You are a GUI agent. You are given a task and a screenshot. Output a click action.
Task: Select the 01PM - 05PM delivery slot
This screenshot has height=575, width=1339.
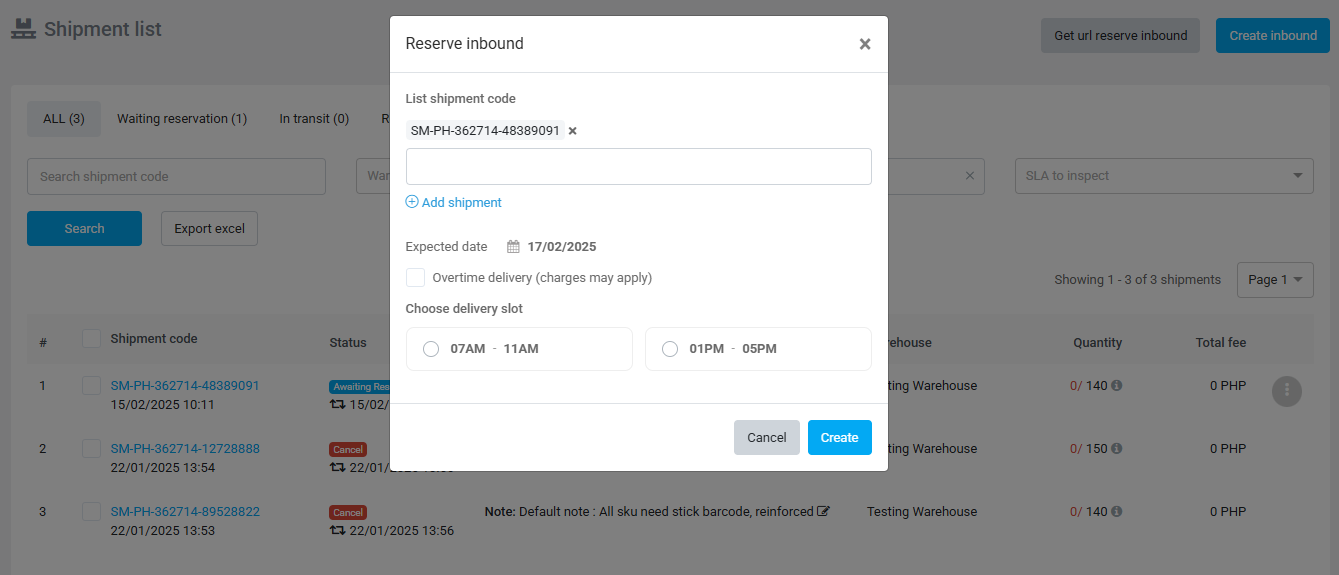670,349
